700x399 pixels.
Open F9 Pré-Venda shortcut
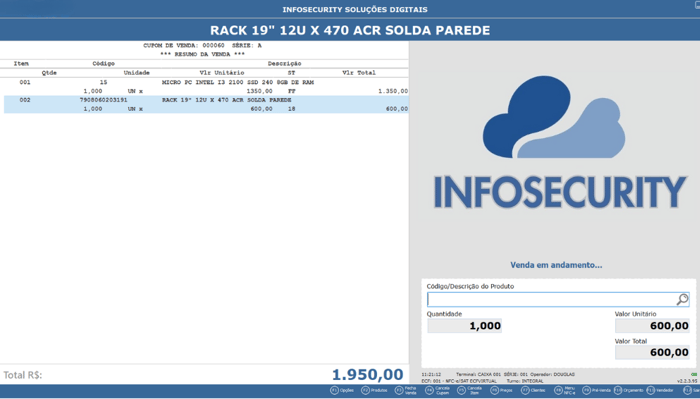point(596,391)
